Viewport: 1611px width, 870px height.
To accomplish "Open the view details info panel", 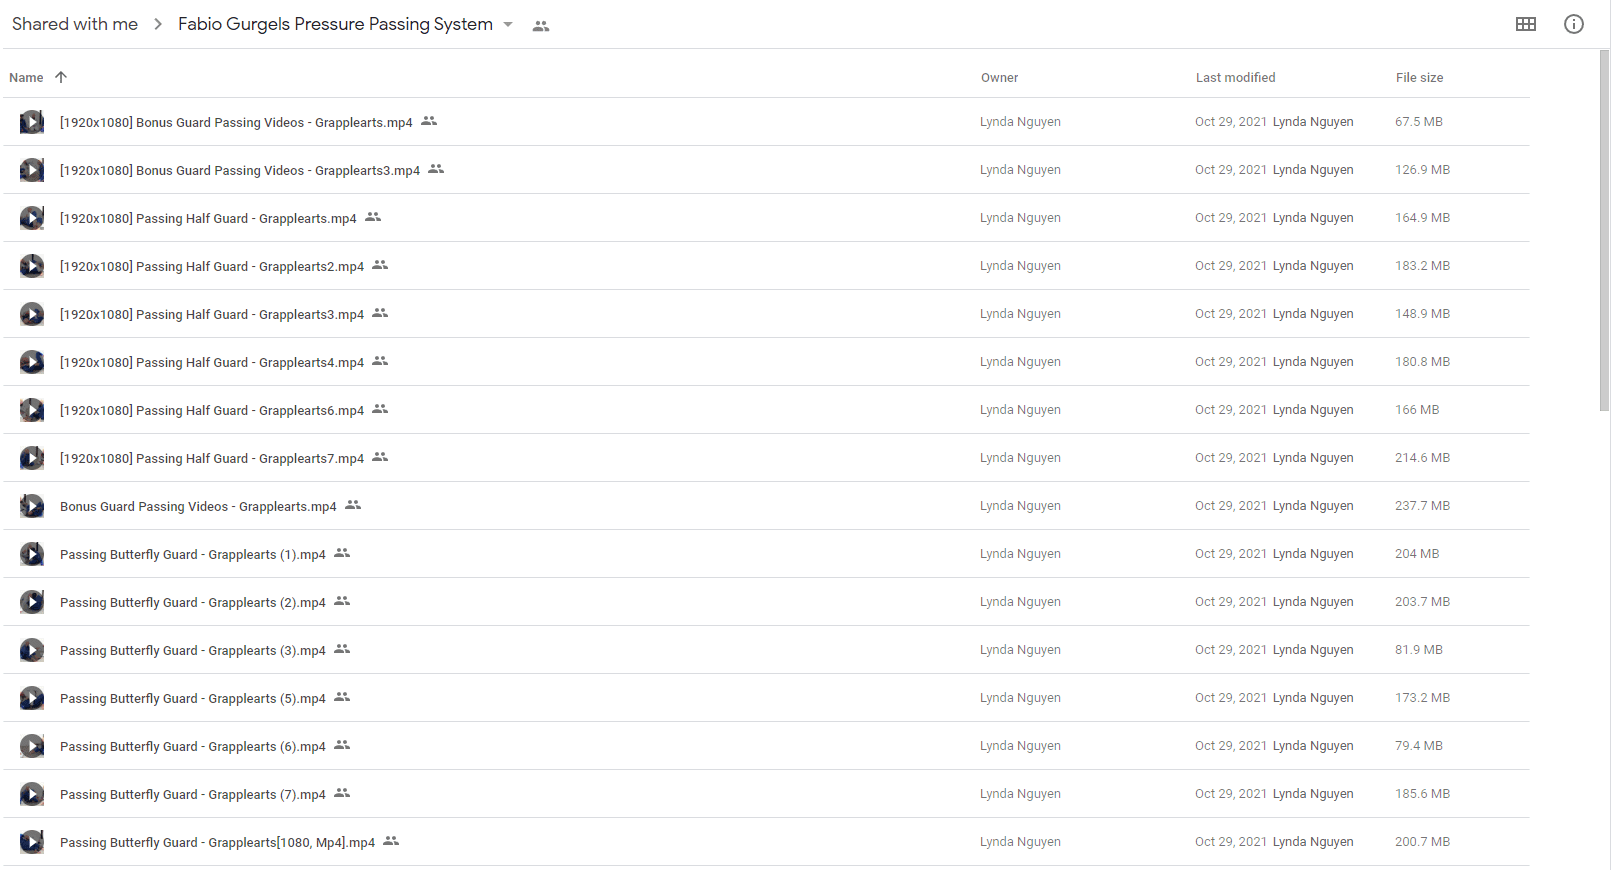I will pos(1574,24).
